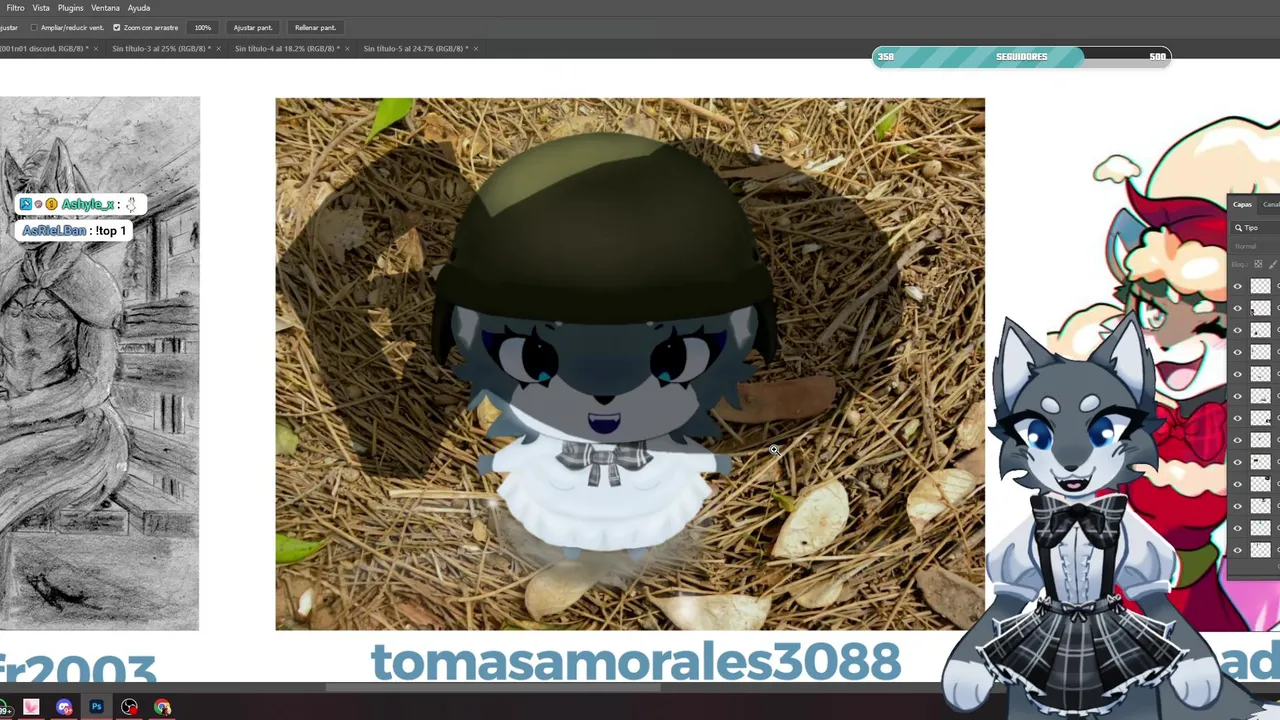Enable the Ampliar/reducir vent. checkbox
The image size is (1280, 720).
(34, 28)
